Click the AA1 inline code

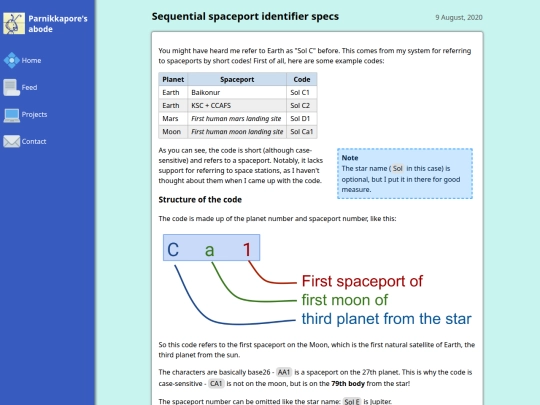(x=284, y=372)
